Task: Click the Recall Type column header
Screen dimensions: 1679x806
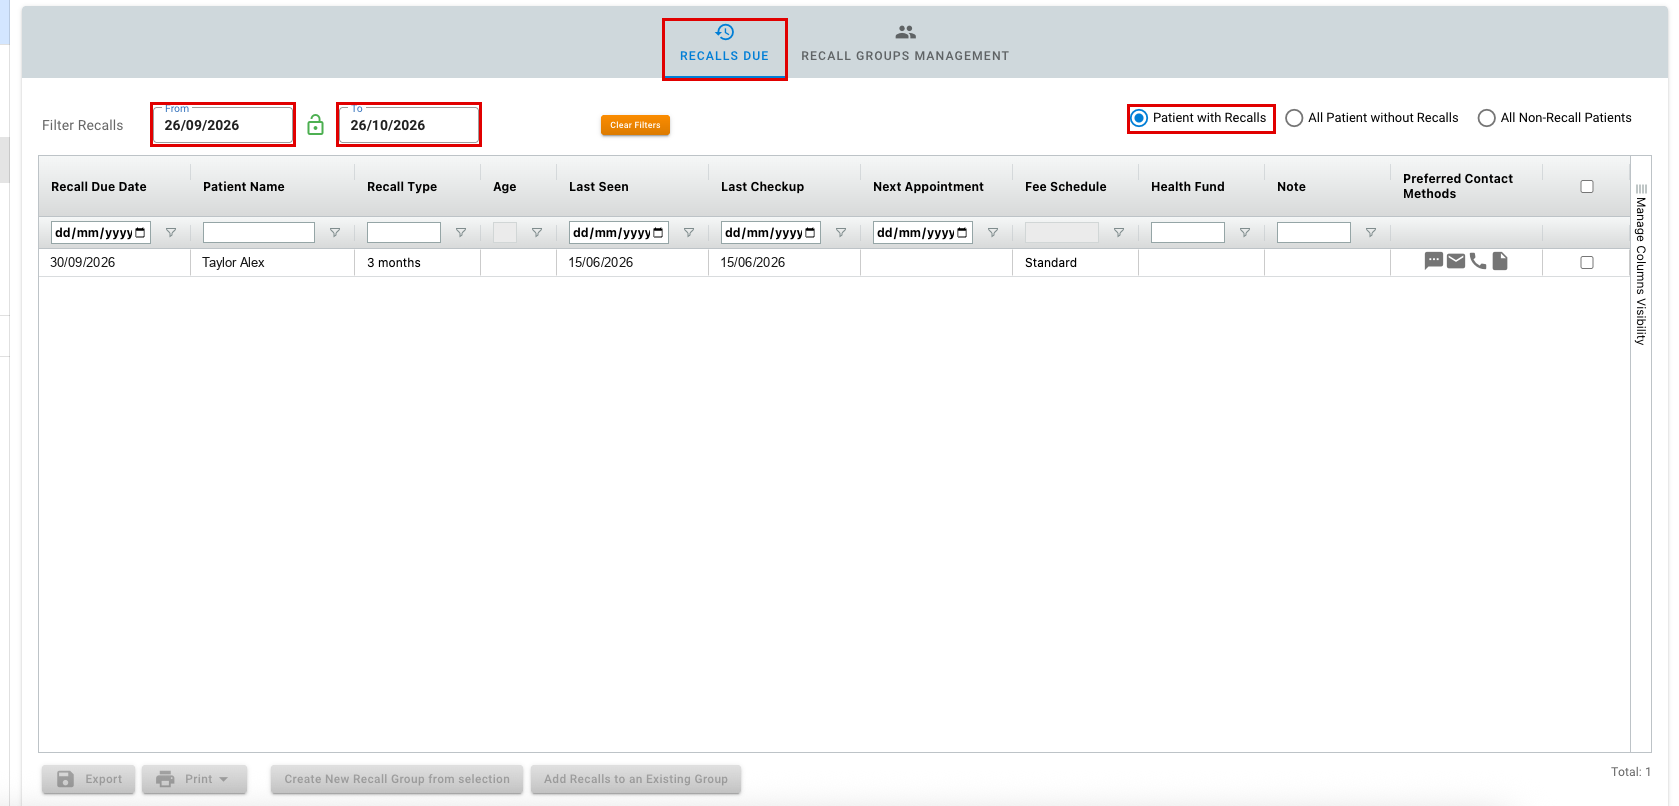Action: point(402,187)
